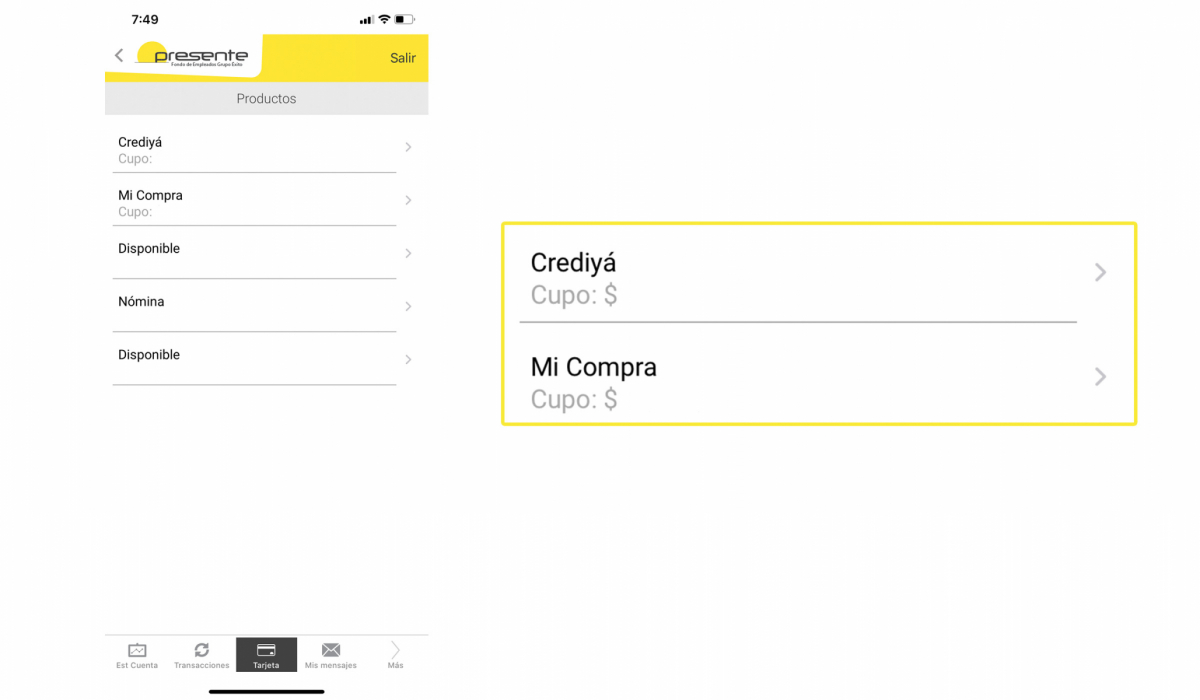This screenshot has width=1200, height=700.
Task: Tap the Wi-Fi indicator in the status bar
Action: click(x=384, y=20)
